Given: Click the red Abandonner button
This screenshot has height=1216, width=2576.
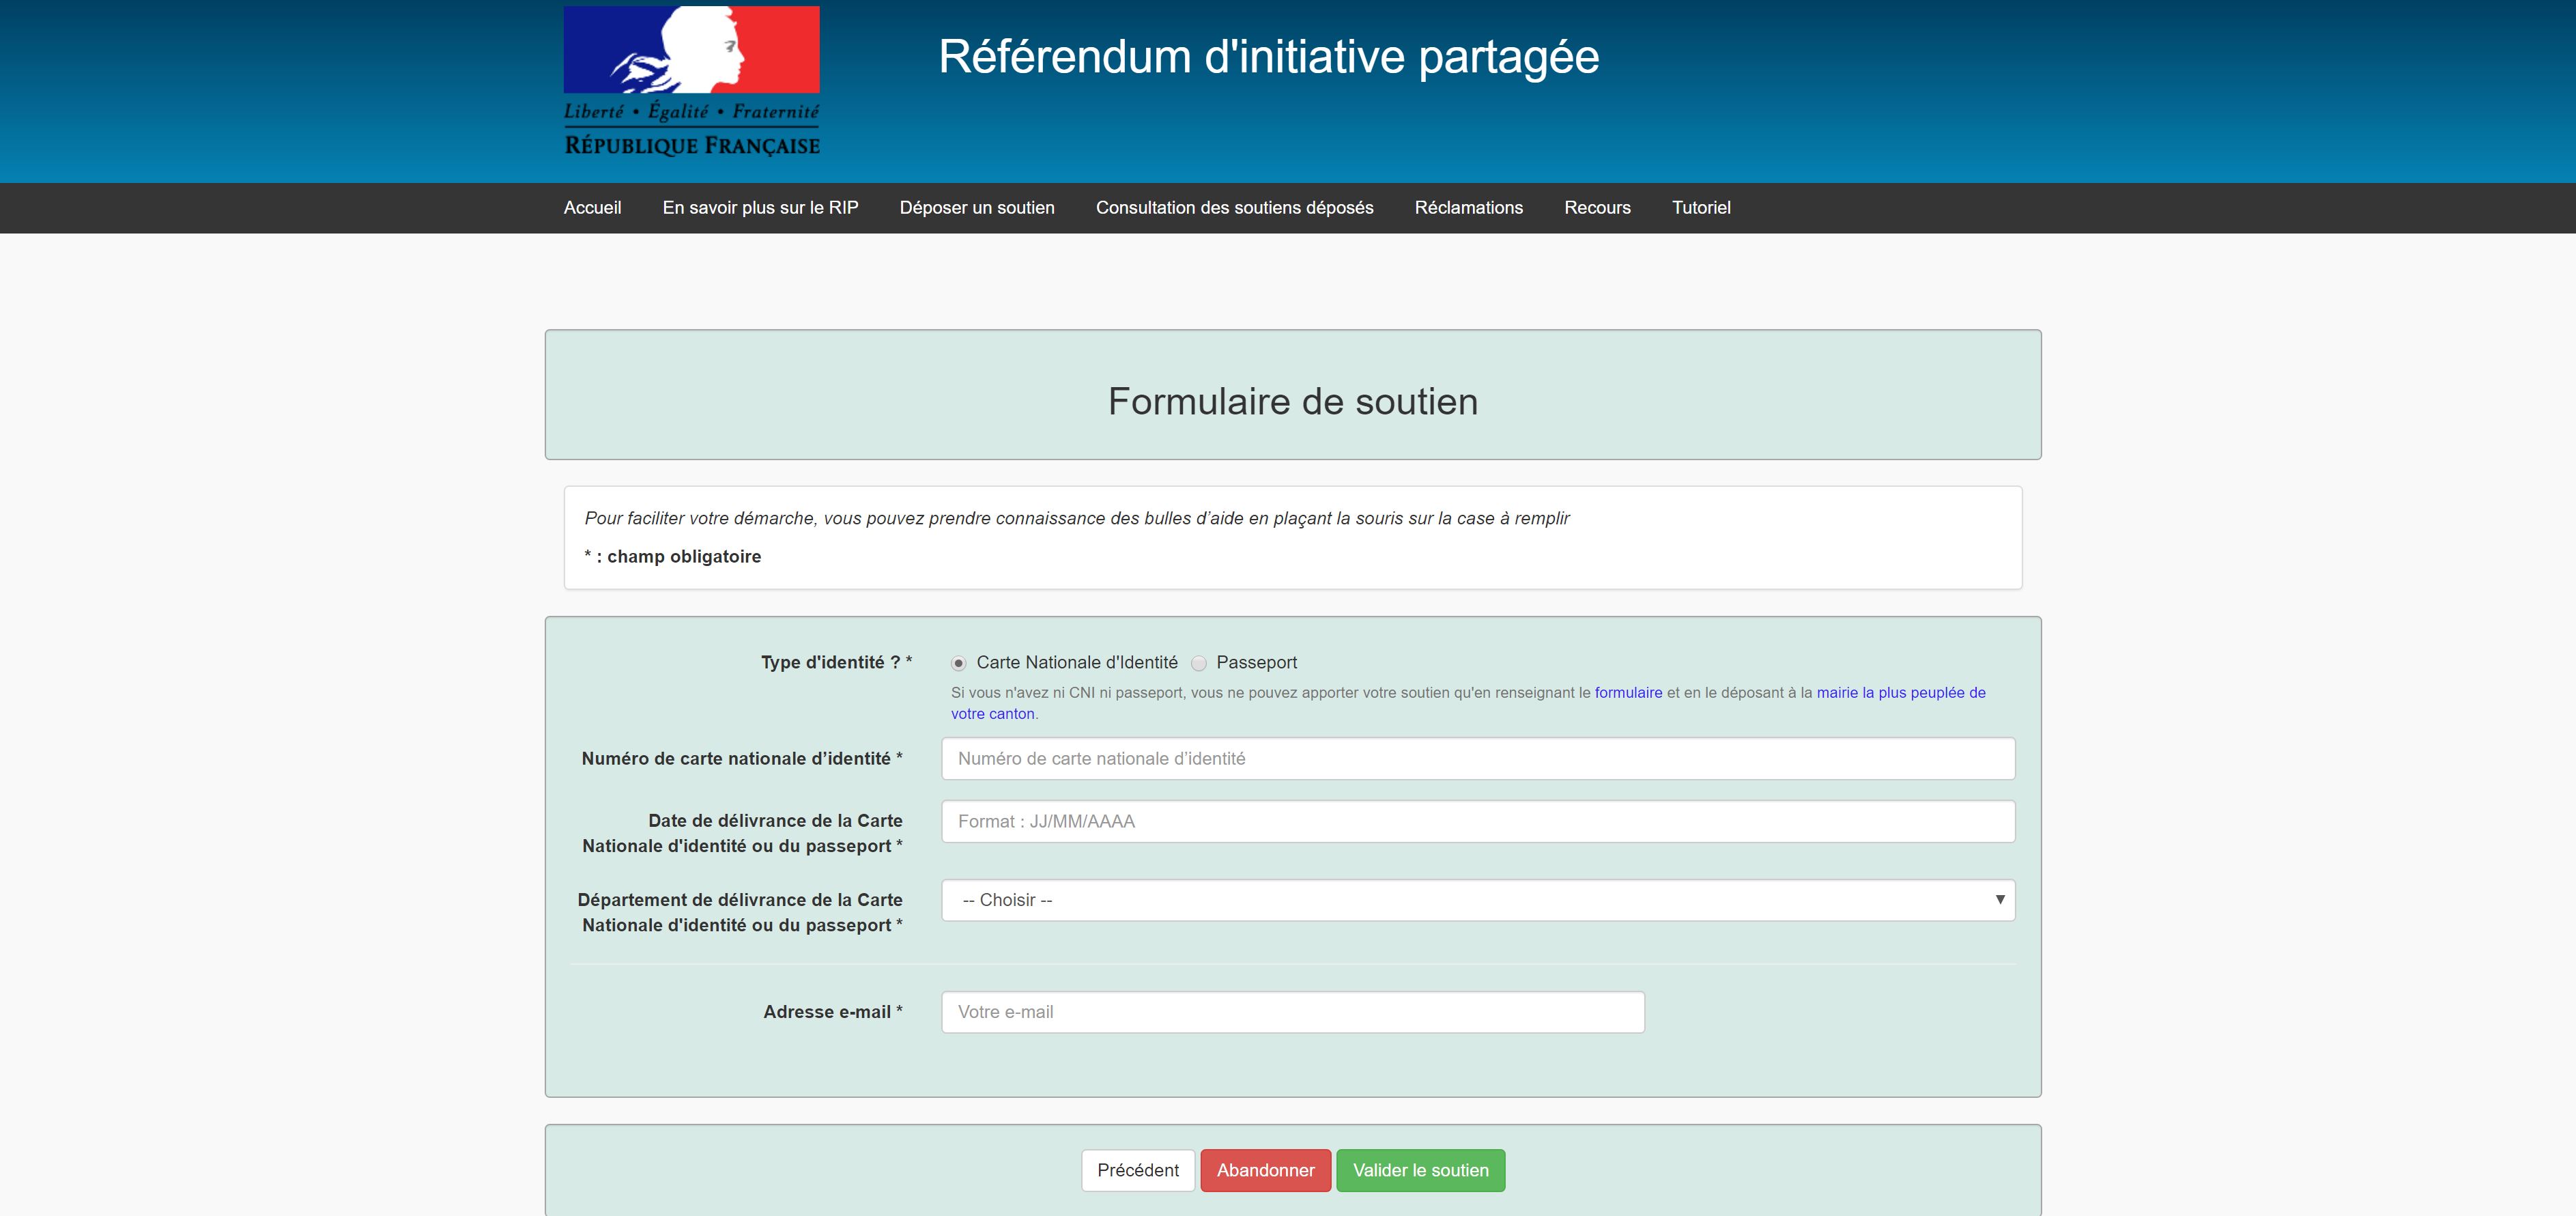Looking at the screenshot, I should pos(1265,1170).
